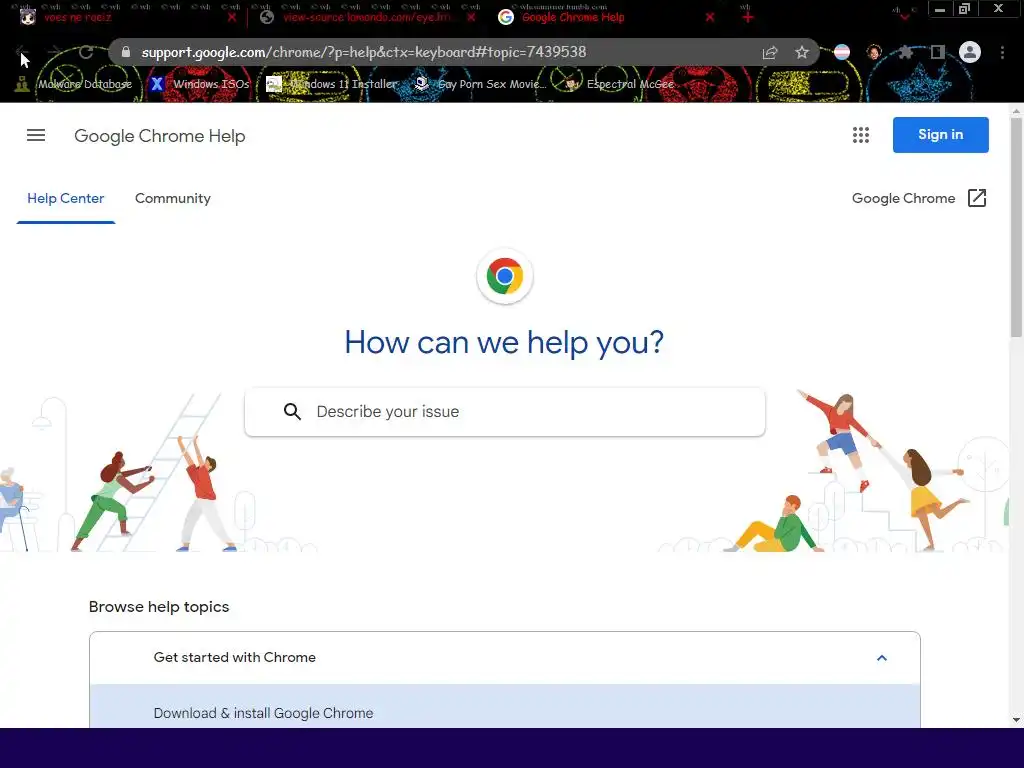
Task: Close the view-source tab
Action: (x=472, y=18)
